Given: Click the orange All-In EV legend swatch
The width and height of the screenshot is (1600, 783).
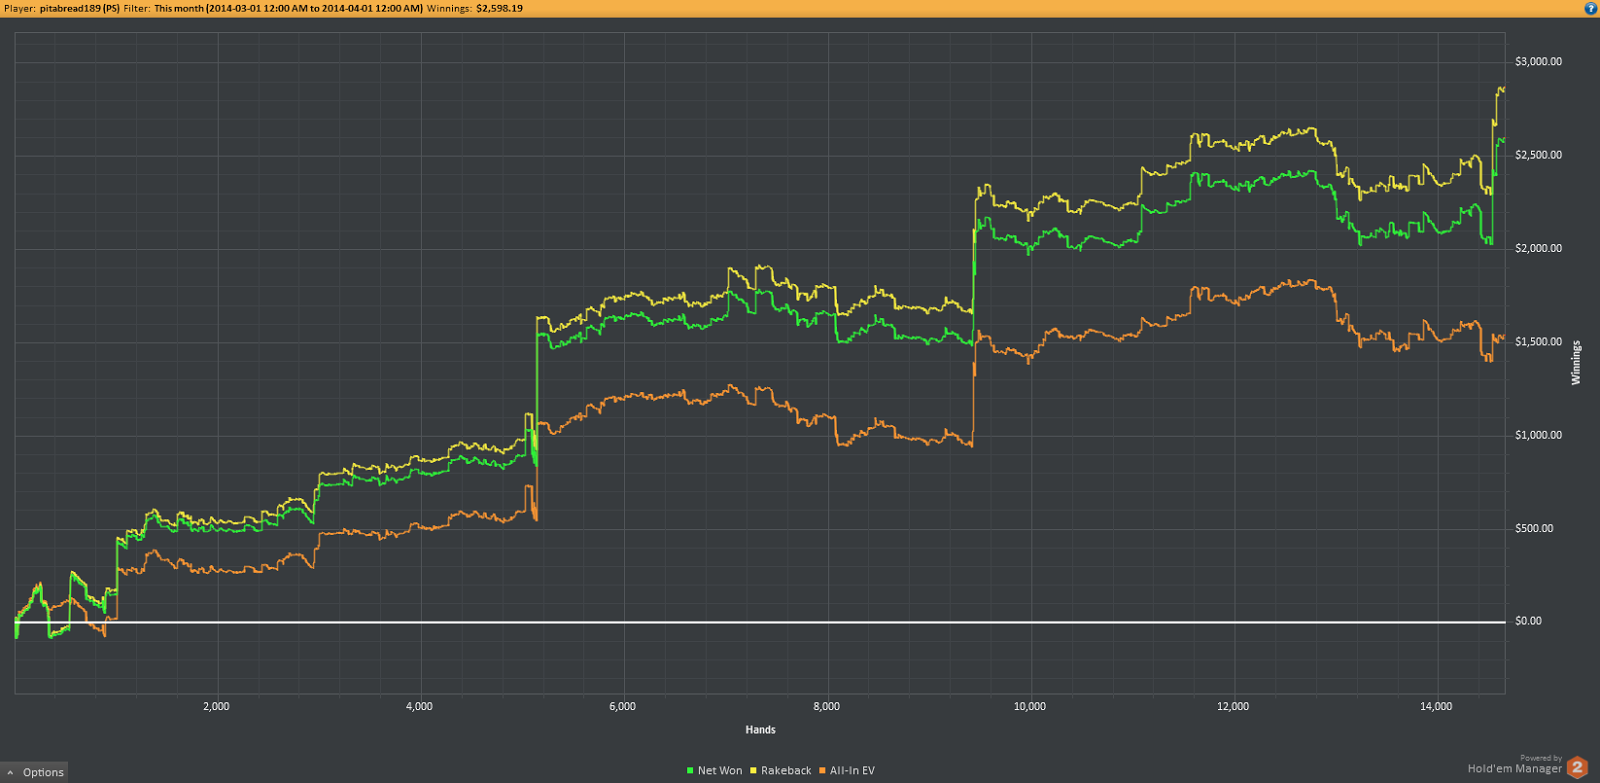Looking at the screenshot, I should (822, 771).
